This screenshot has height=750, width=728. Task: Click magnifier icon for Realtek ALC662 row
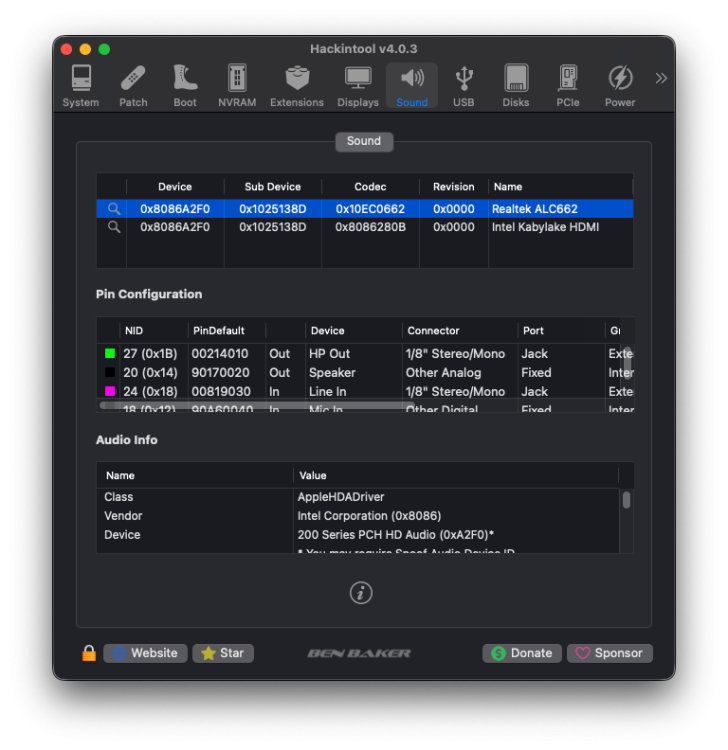pyautogui.click(x=114, y=209)
